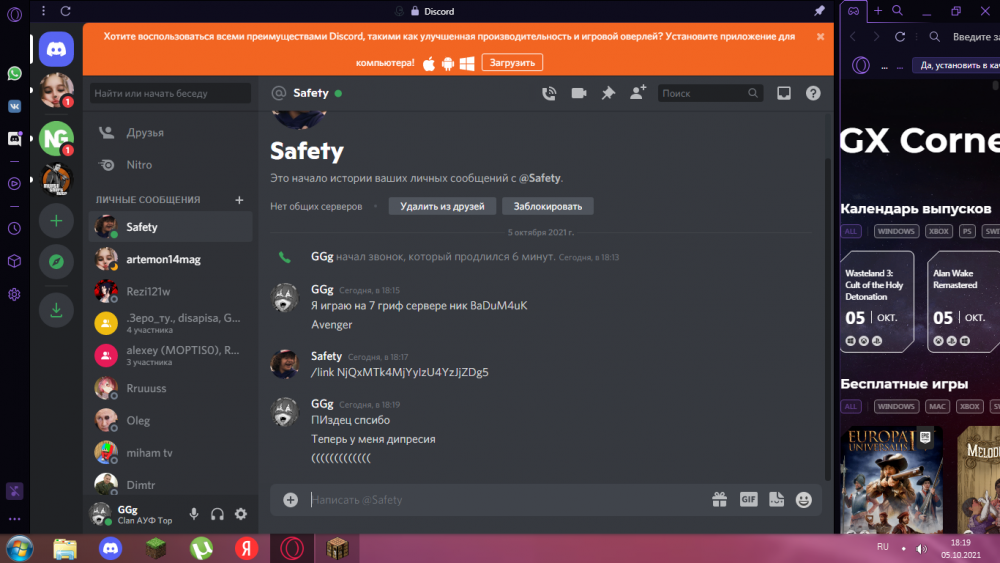
Task: Open File Explorer from taskbar
Action: pyautogui.click(x=64, y=548)
